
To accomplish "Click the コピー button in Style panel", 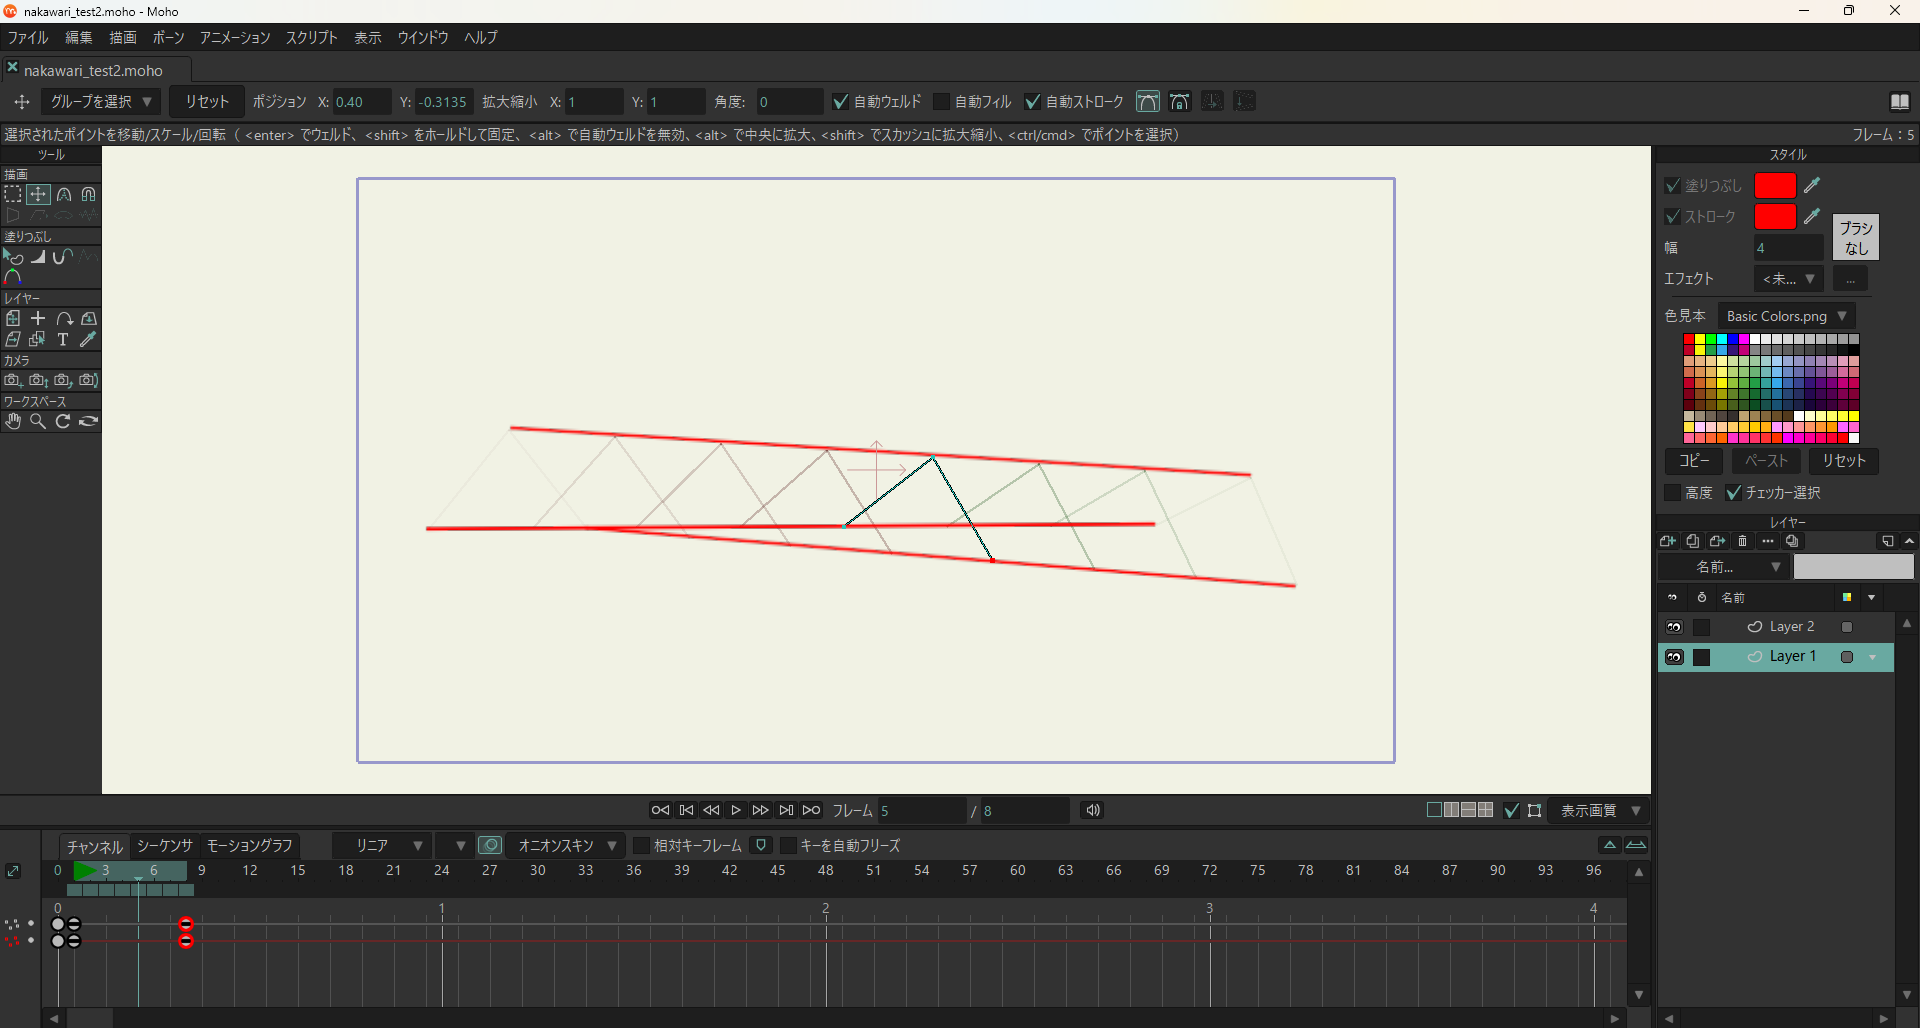I will point(1694,461).
